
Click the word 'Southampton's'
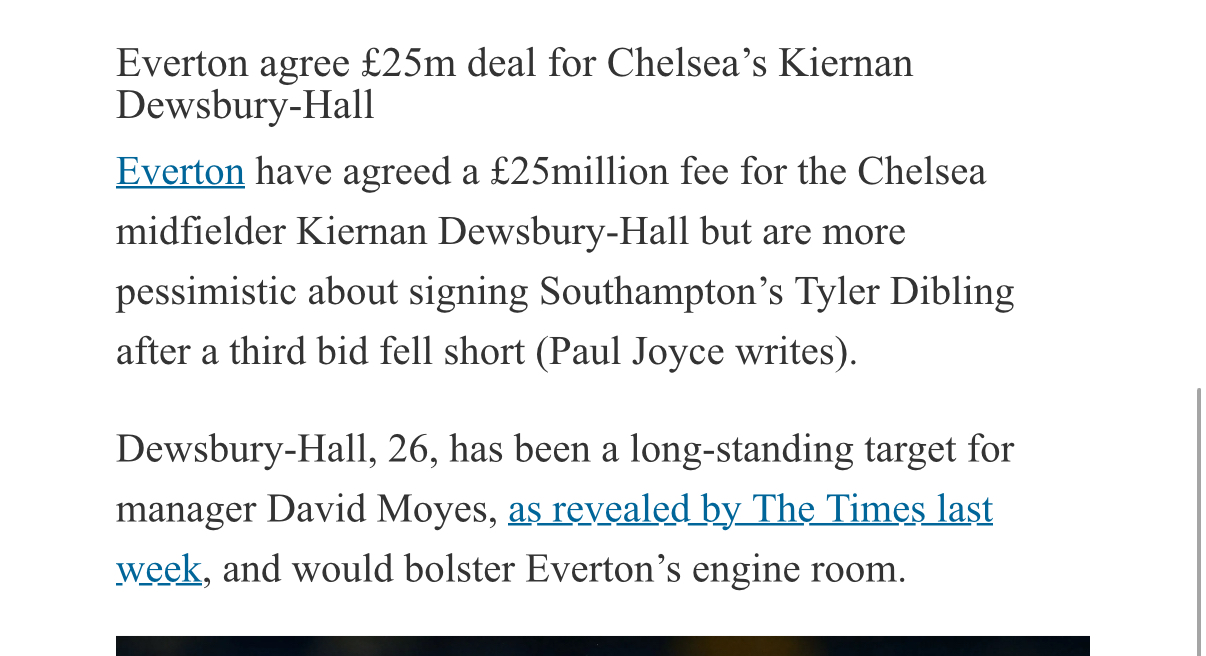click(x=660, y=292)
